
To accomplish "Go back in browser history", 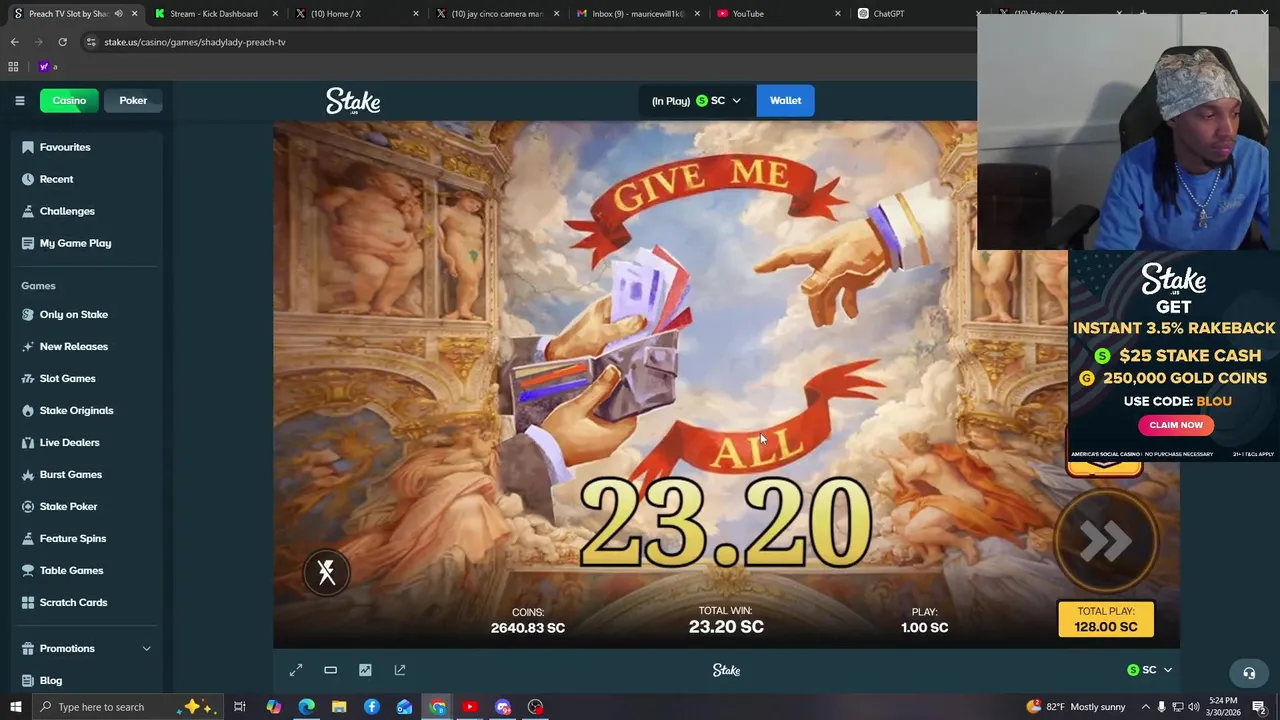I will (x=15, y=42).
